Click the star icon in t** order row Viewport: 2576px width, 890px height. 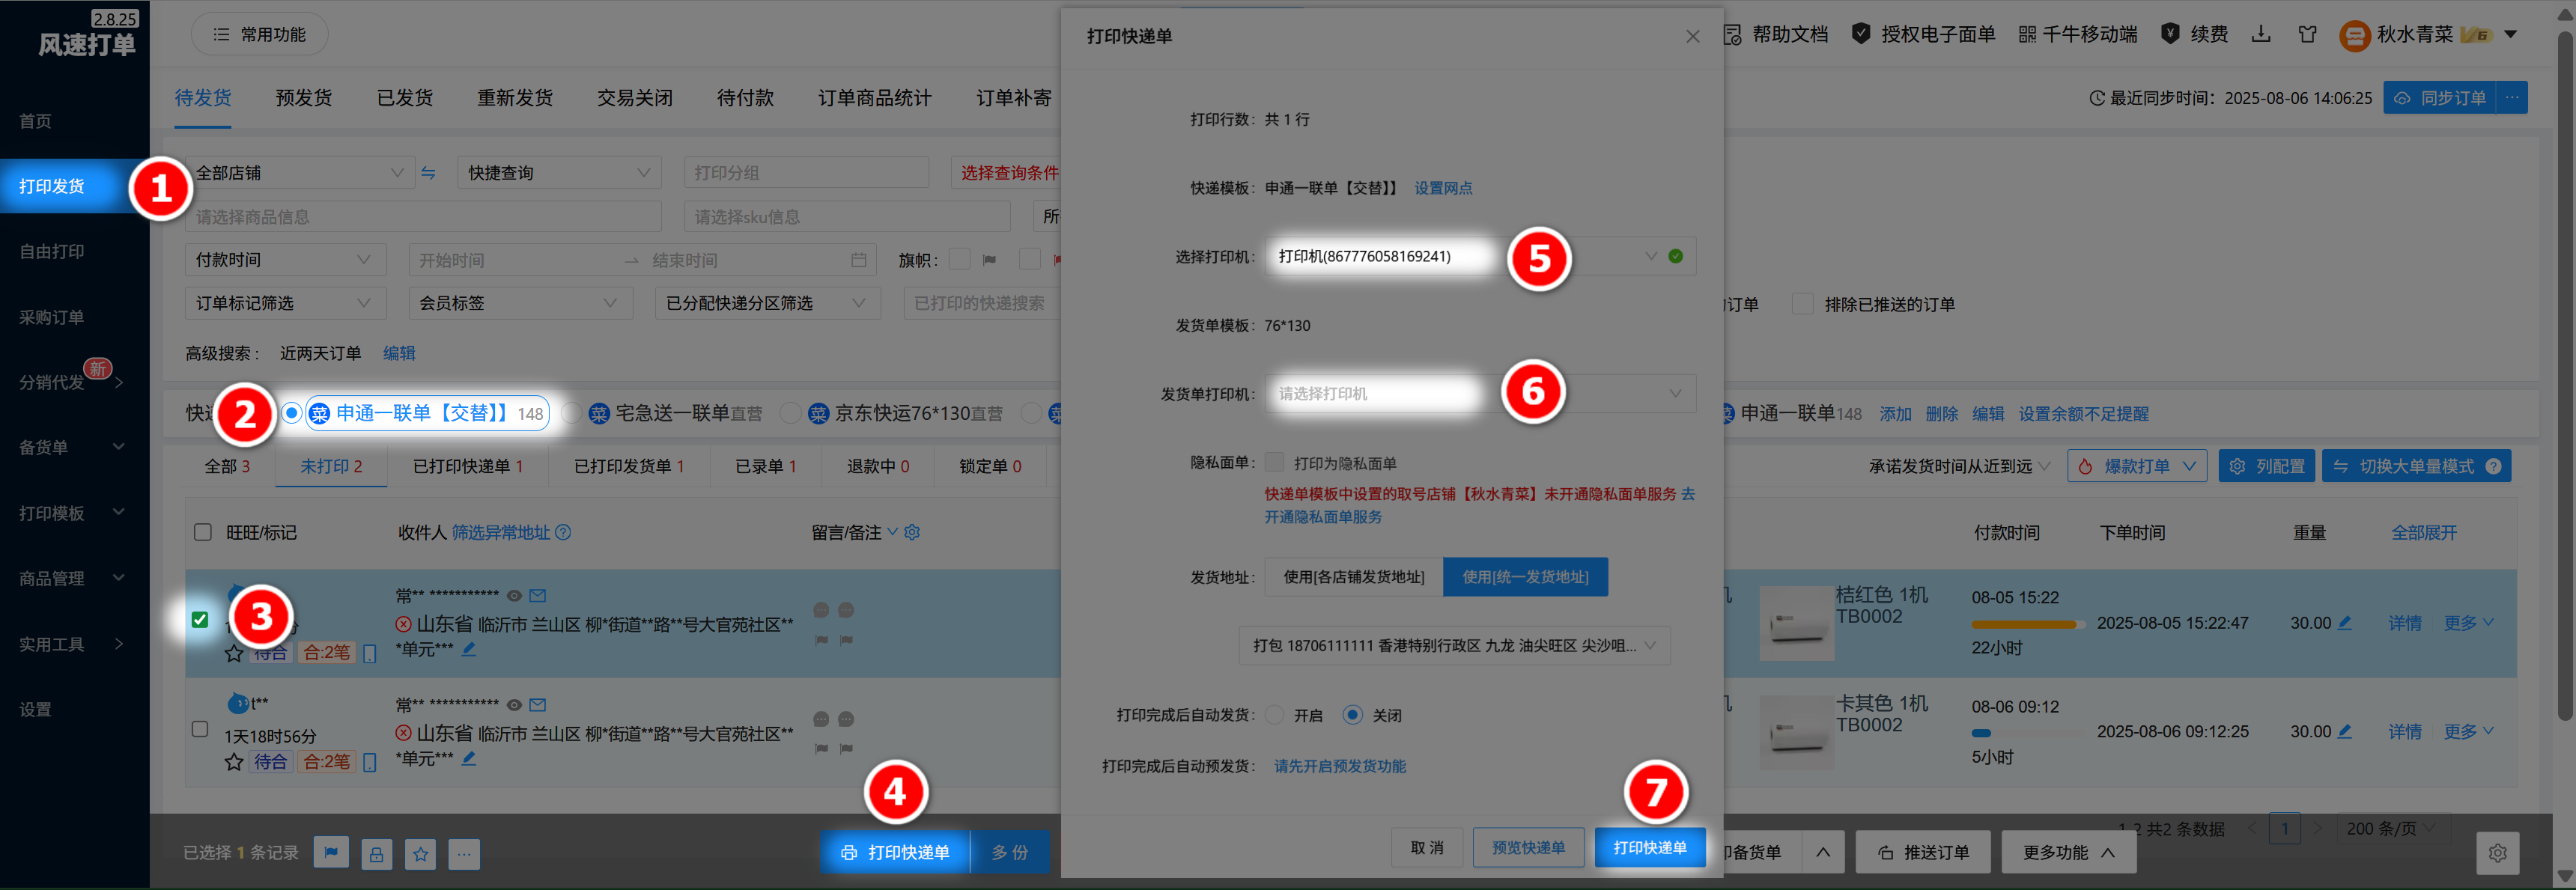[234, 762]
